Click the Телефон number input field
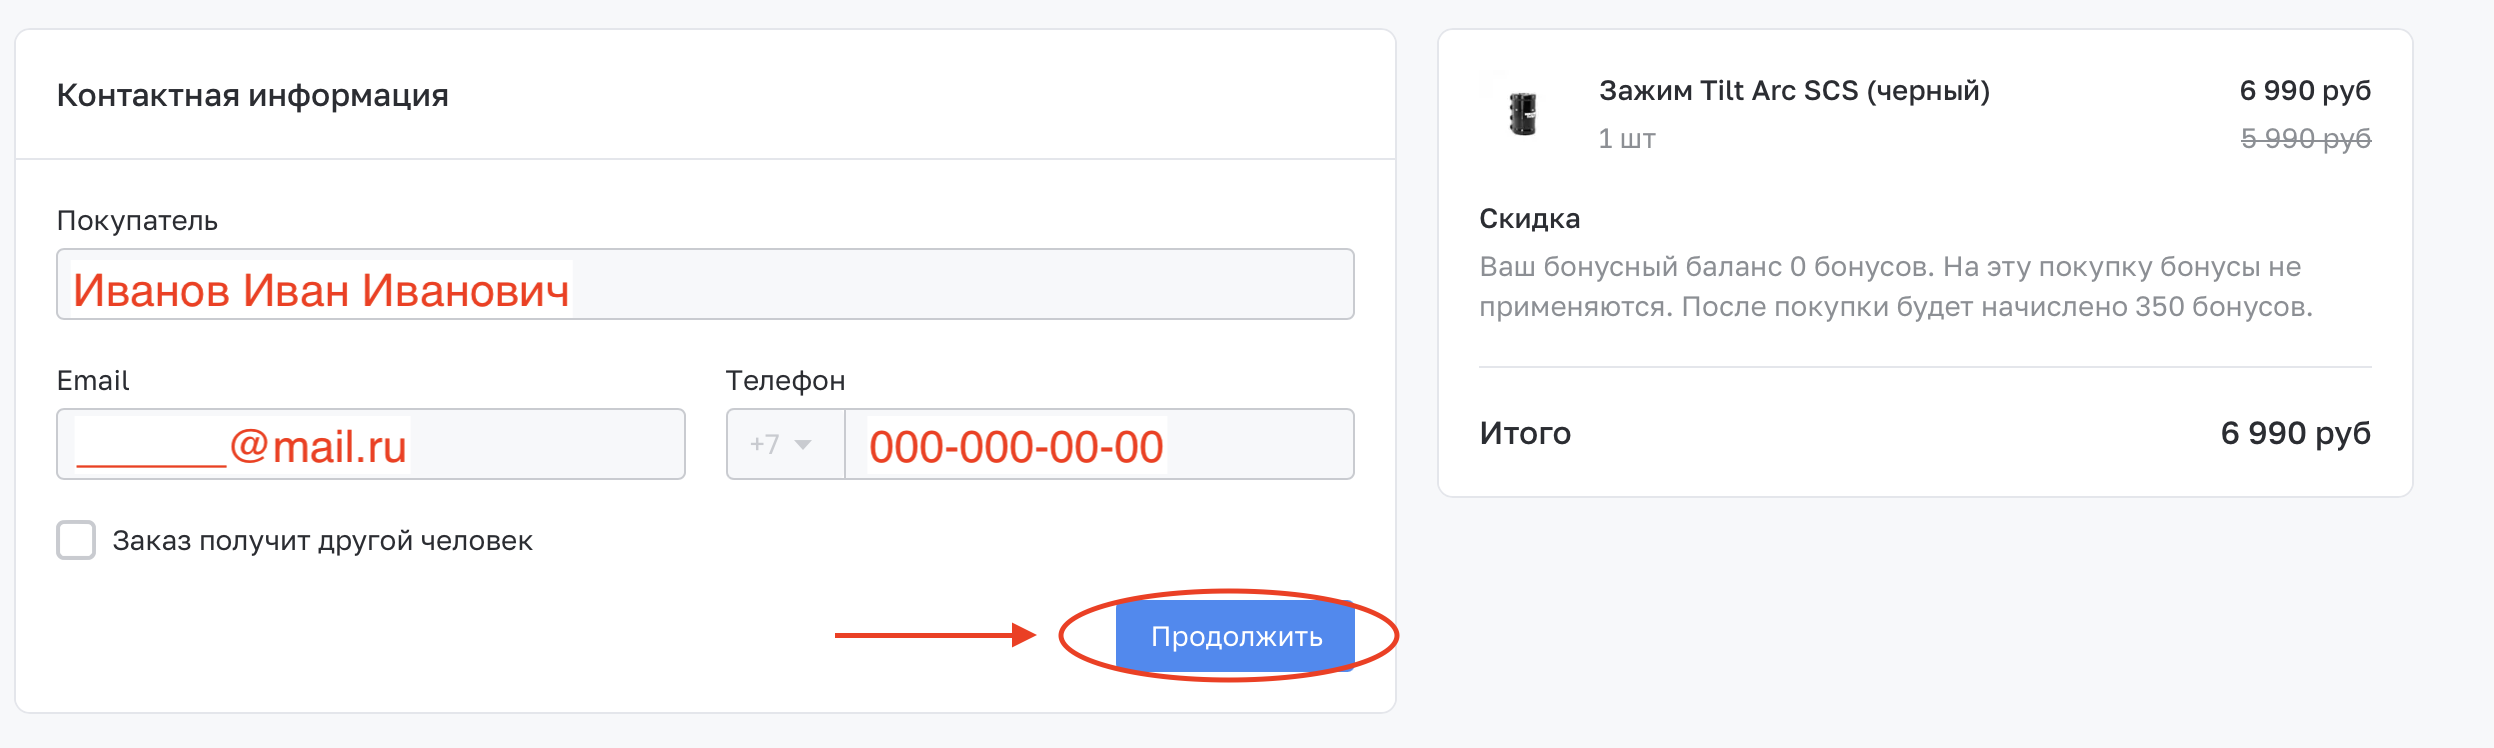 [1099, 444]
